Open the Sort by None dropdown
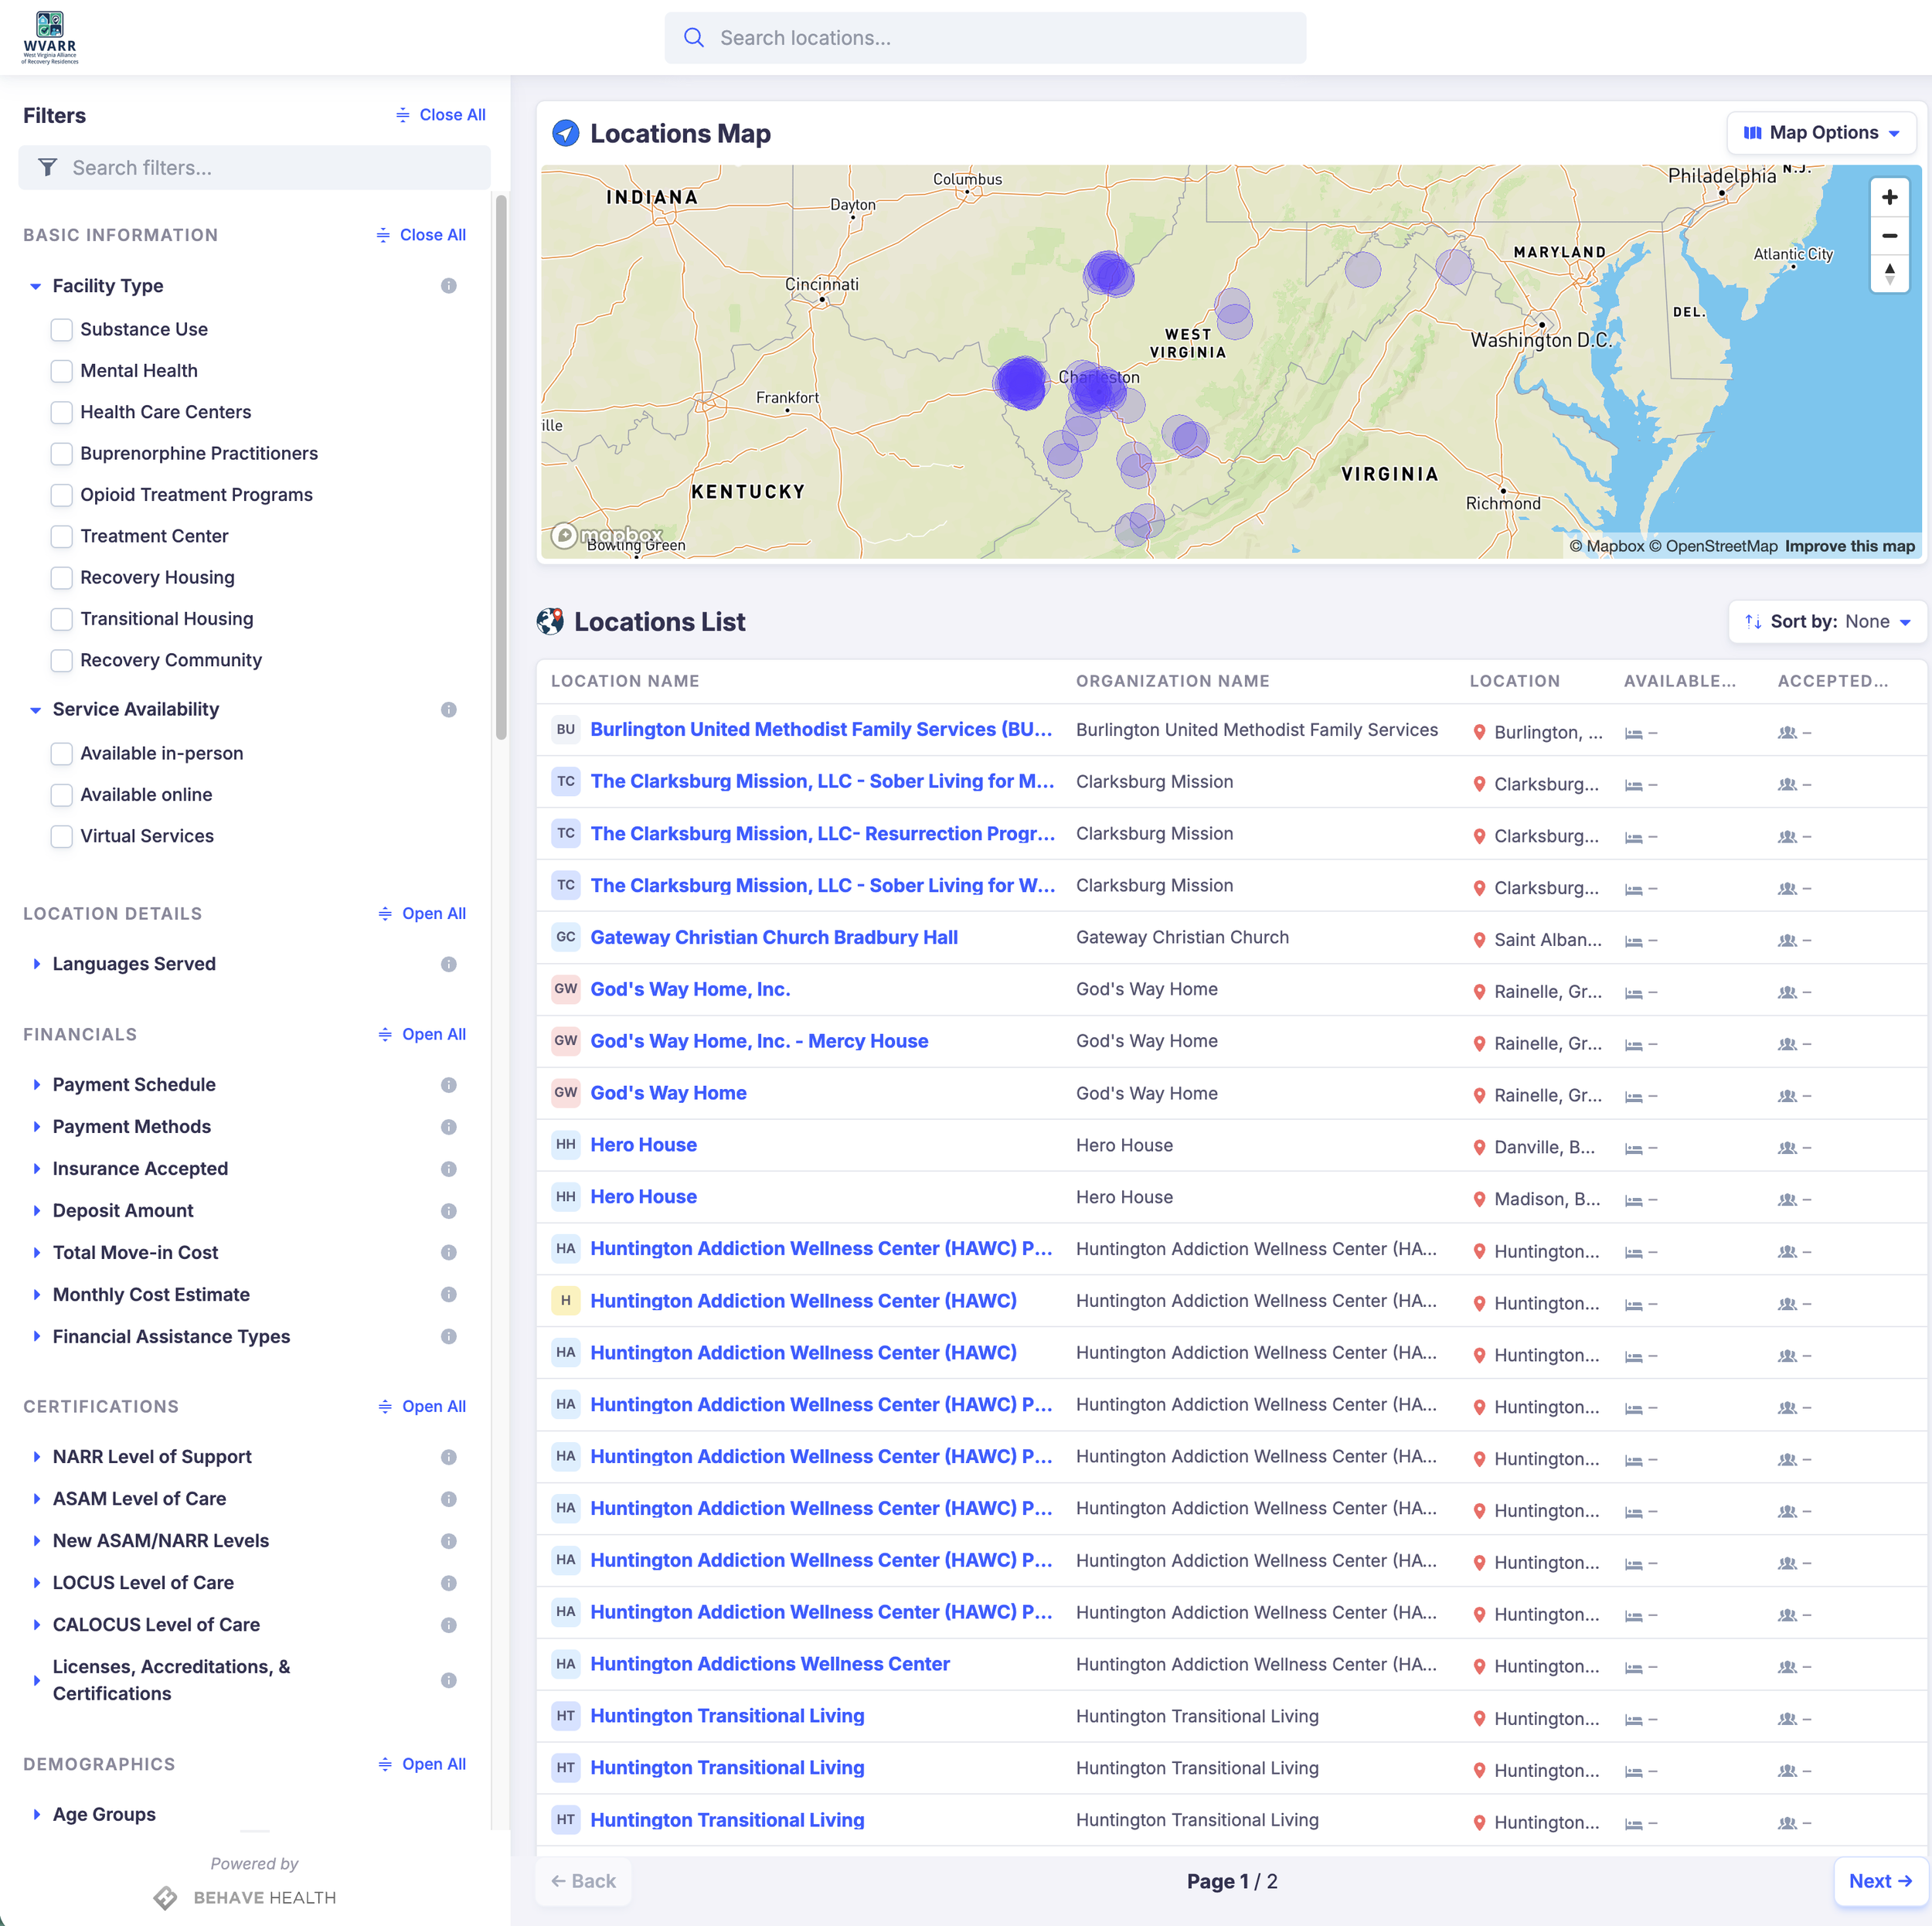Screen dimensions: 1932x1926 pyautogui.click(x=1826, y=621)
